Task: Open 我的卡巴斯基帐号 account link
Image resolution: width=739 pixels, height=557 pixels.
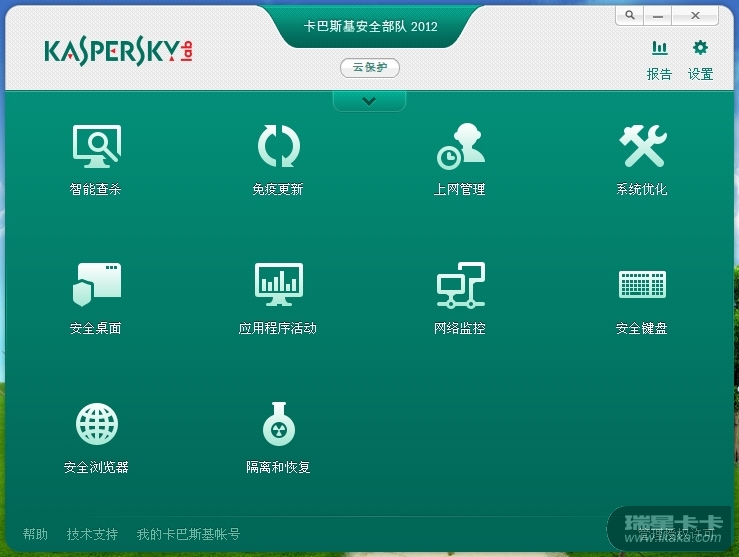Action: pyautogui.click(x=189, y=534)
